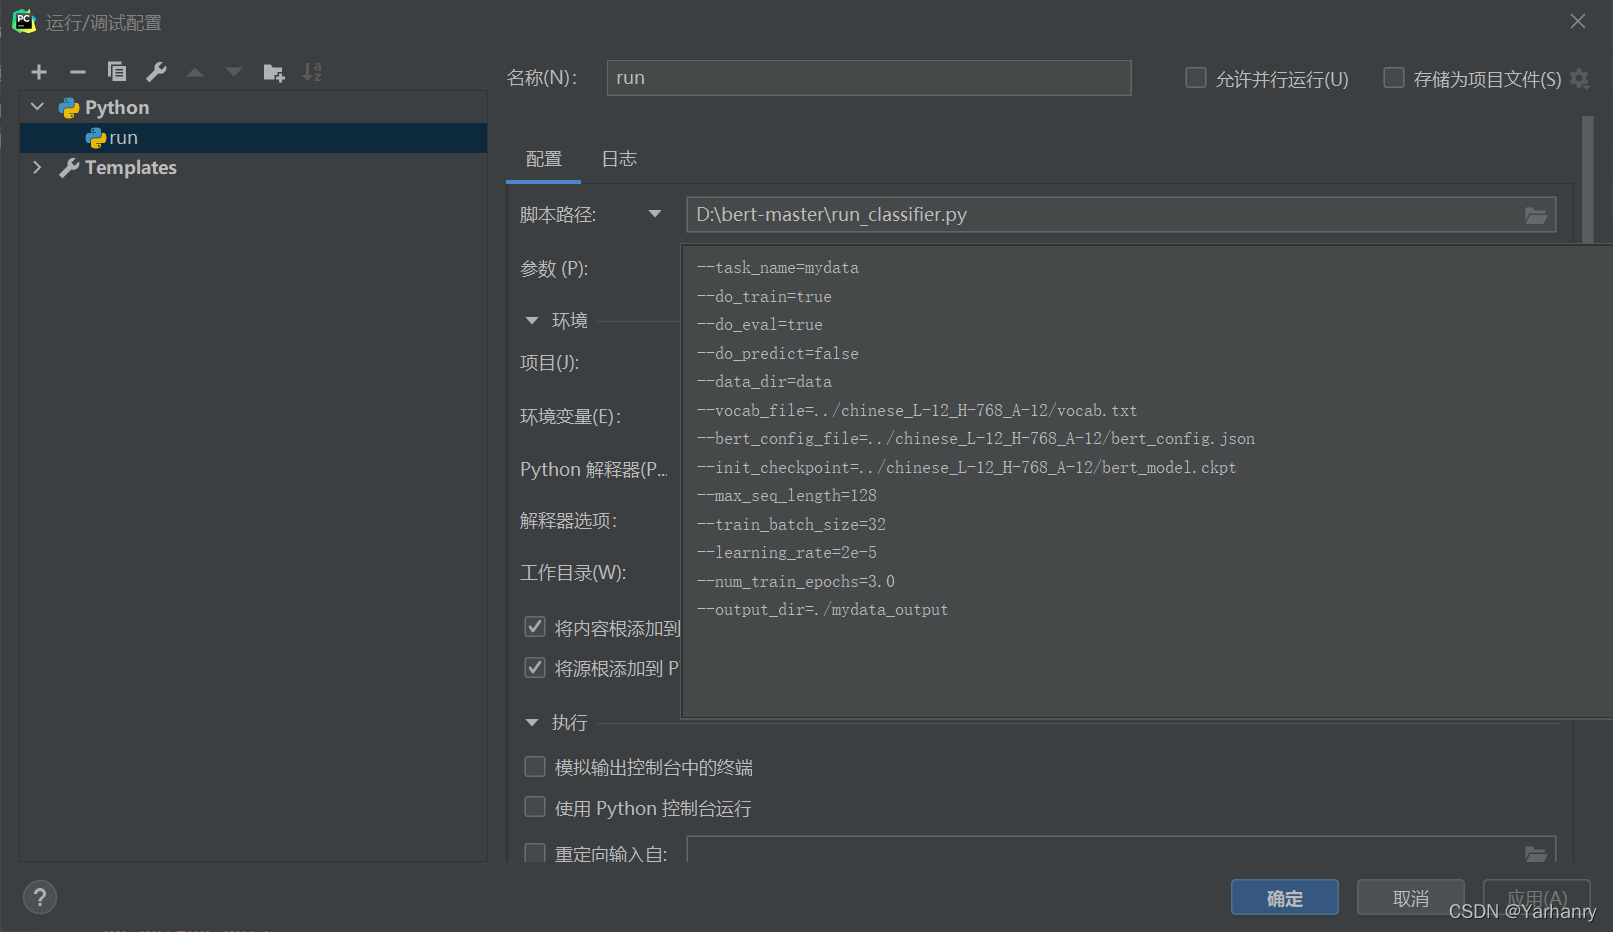The width and height of the screenshot is (1613, 932).
Task: Move the configuration up with the arrow
Action: pyautogui.click(x=195, y=72)
